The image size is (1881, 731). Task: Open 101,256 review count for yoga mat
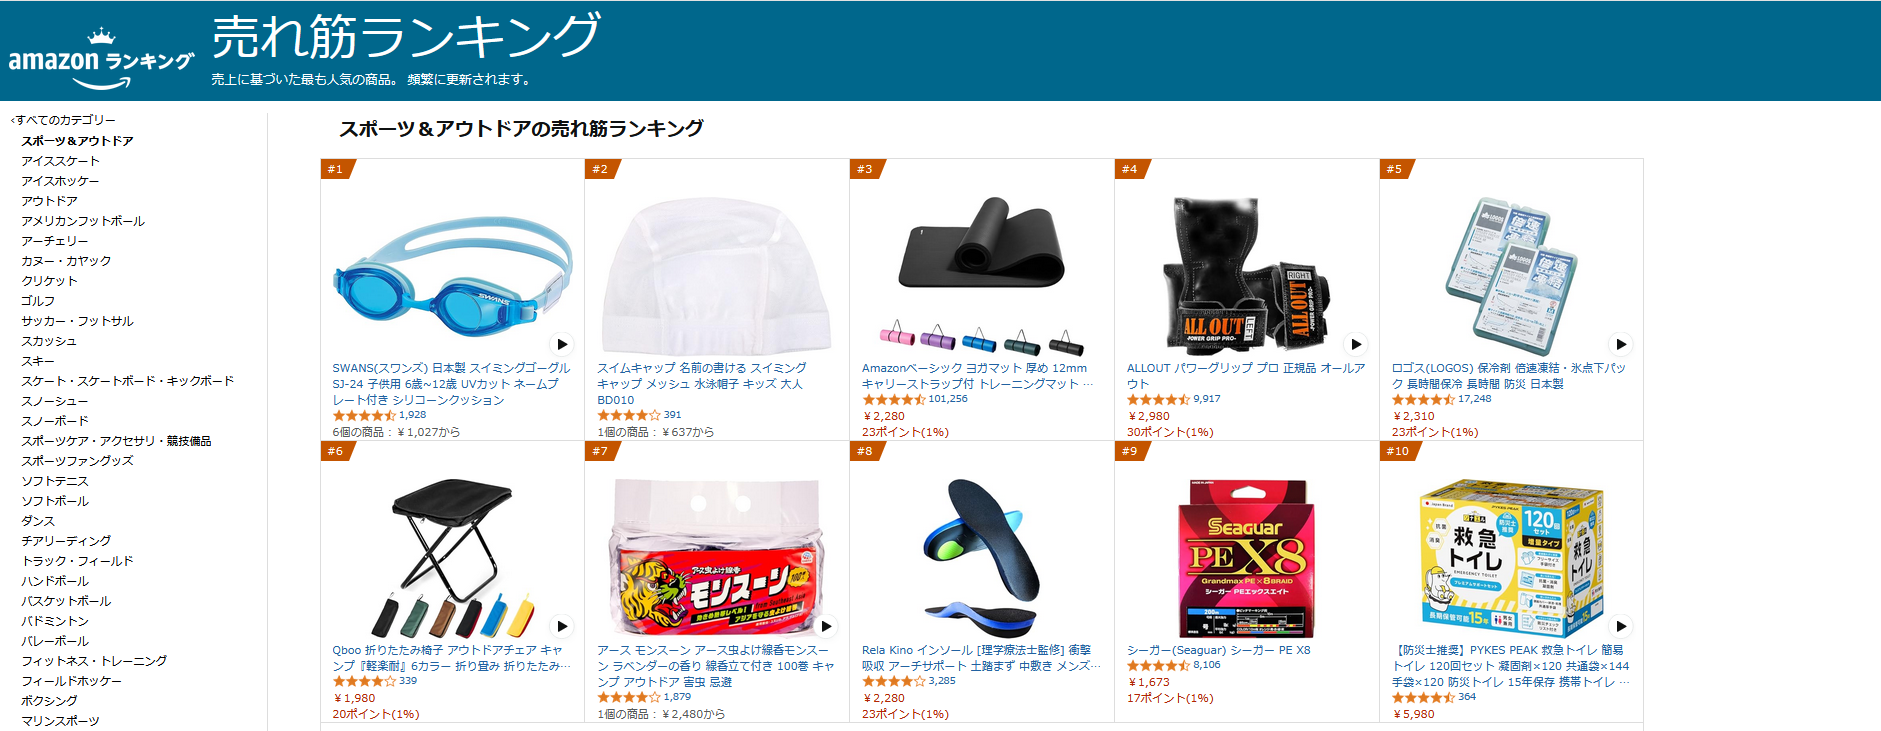tap(948, 399)
